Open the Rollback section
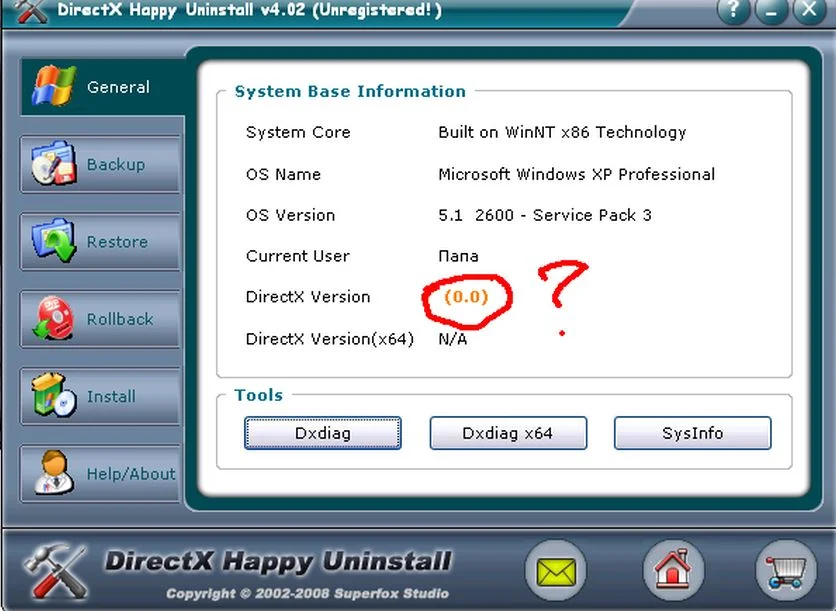The image size is (836, 611). (x=100, y=318)
